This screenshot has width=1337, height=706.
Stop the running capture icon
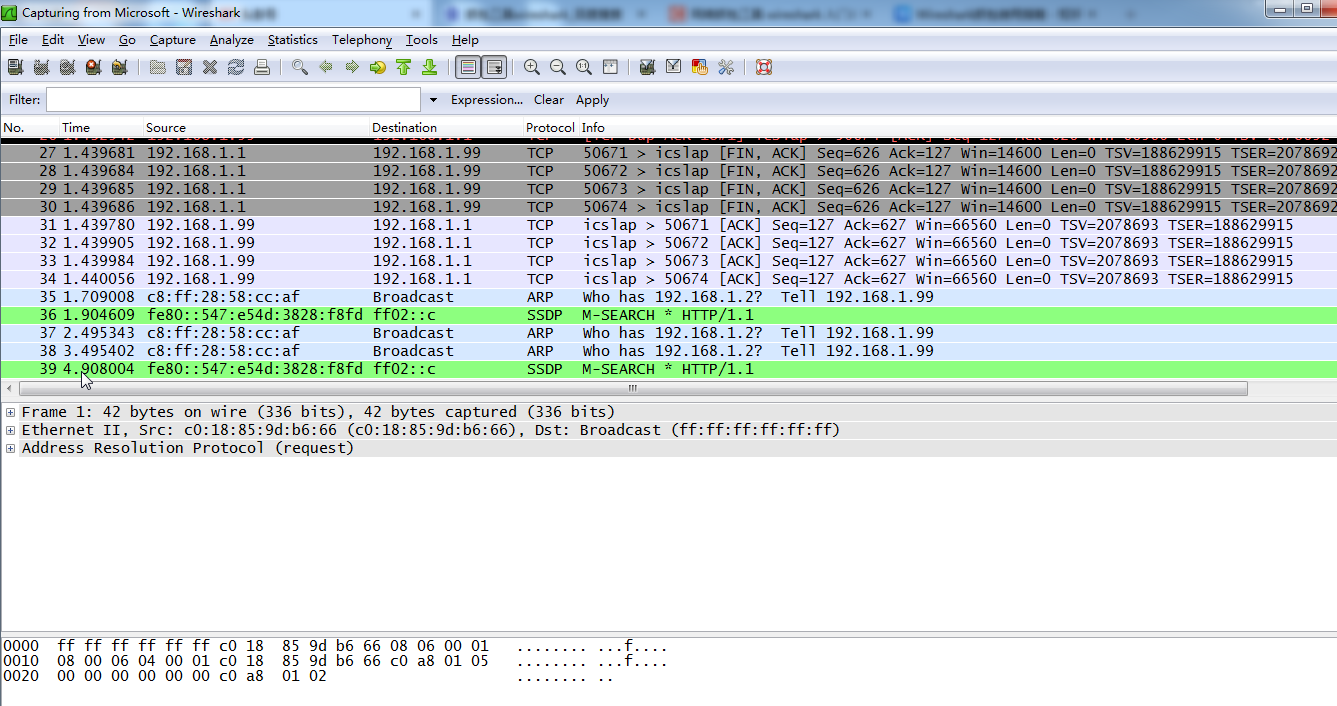(93, 67)
